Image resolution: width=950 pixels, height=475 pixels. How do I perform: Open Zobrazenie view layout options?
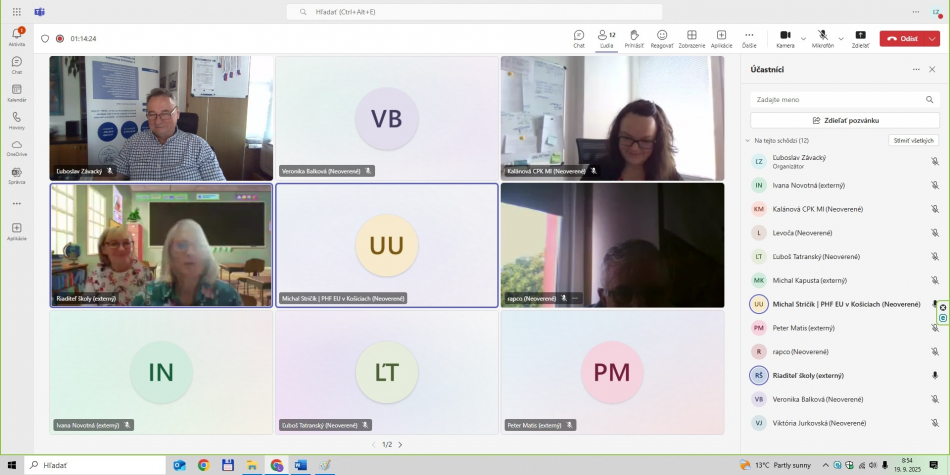click(x=691, y=38)
